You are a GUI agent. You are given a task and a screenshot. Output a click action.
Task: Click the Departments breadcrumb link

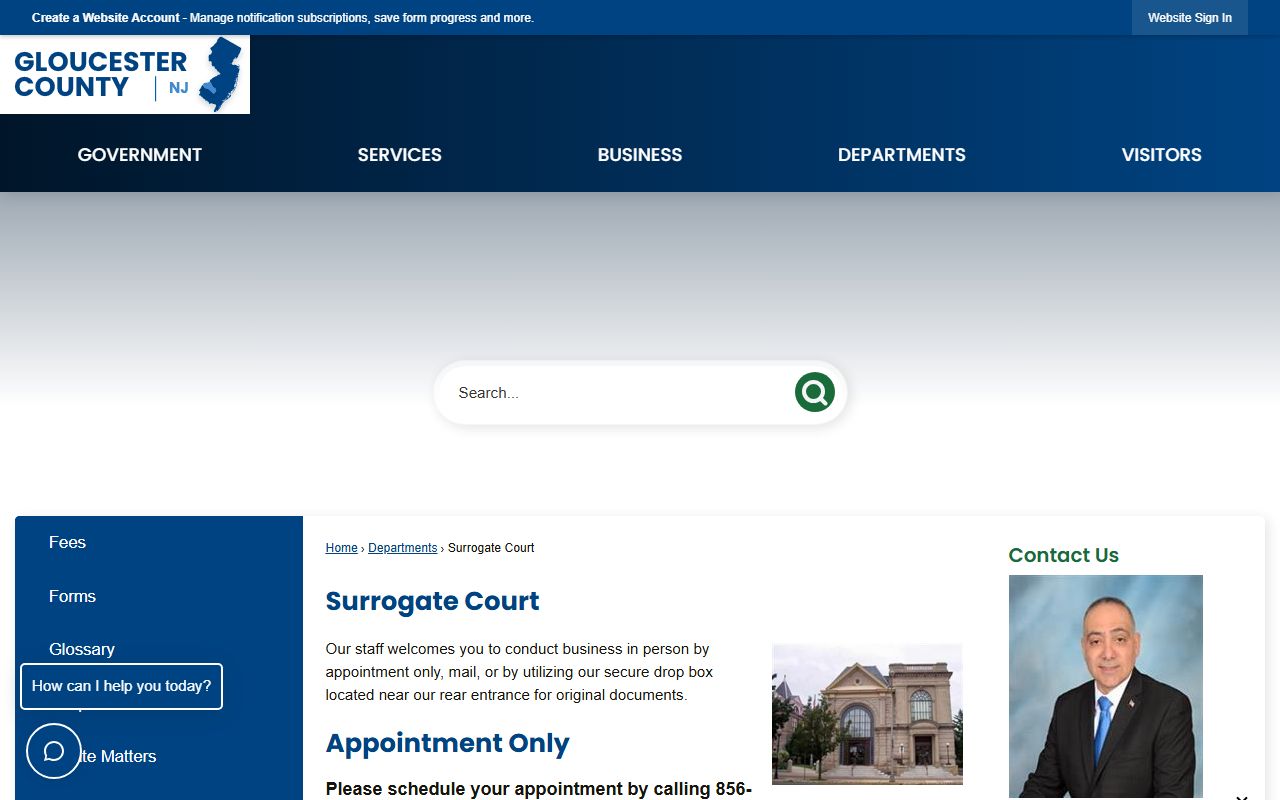point(402,548)
